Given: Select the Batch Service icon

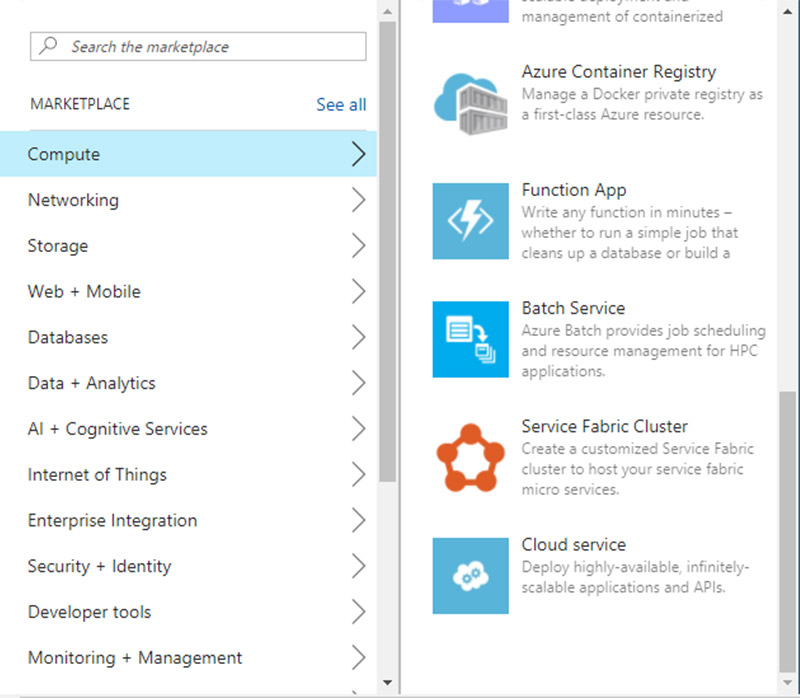Looking at the screenshot, I should 470,339.
